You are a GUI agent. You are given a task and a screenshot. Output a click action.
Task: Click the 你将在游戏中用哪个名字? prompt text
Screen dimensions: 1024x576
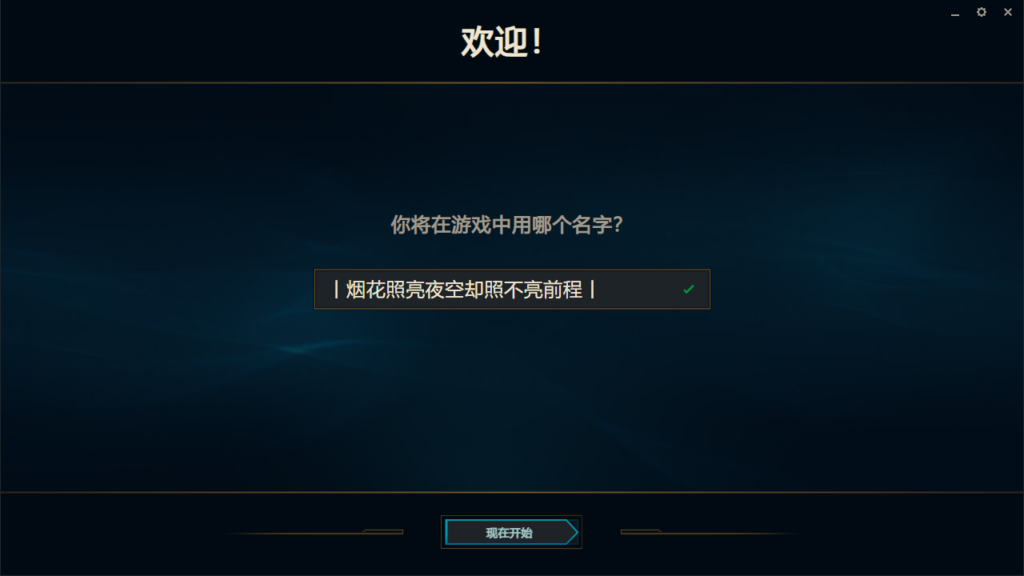click(x=507, y=225)
